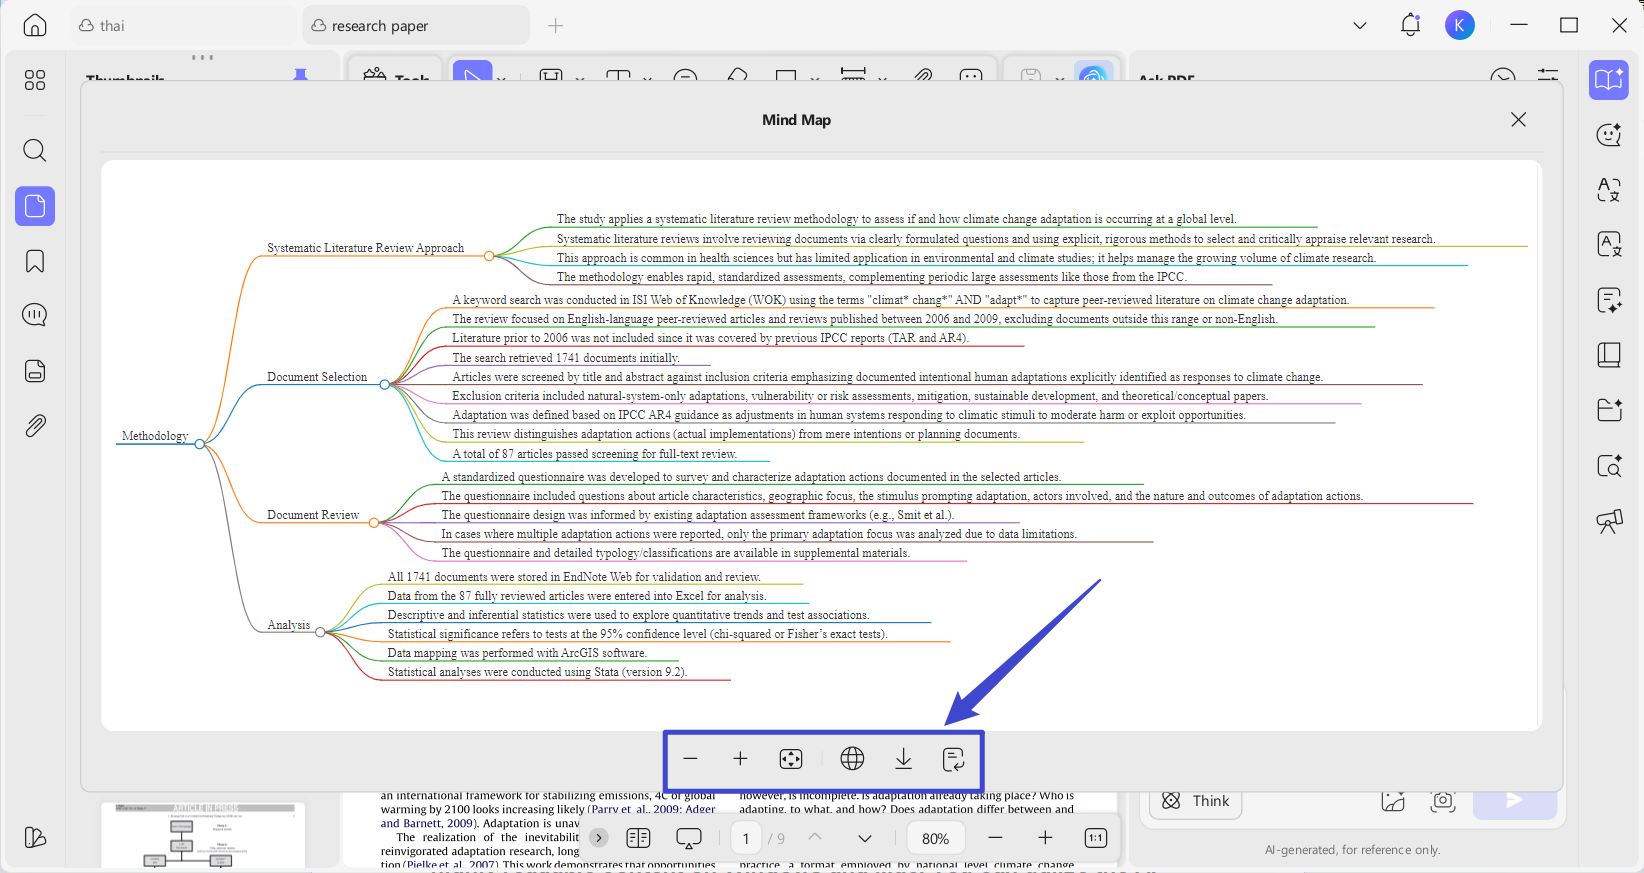This screenshot has width=1644, height=873.
Task: Open the form fields panel icon
Action: pyautogui.click(x=35, y=371)
